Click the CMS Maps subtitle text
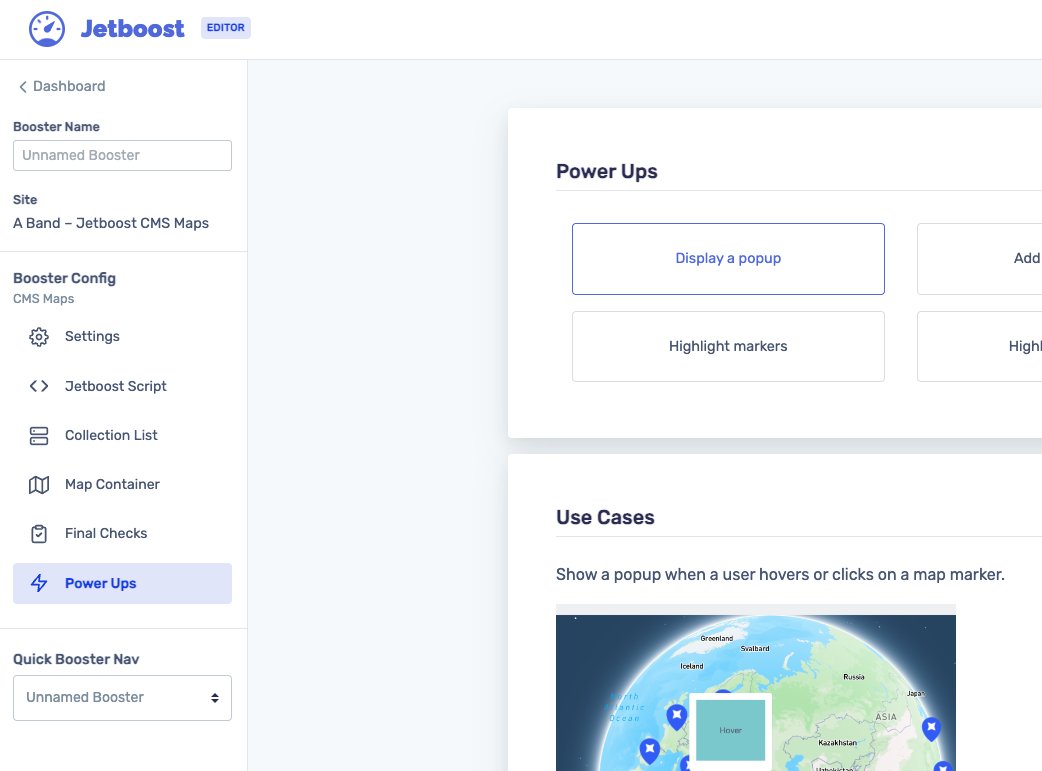This screenshot has width=1042, height=771. [44, 299]
